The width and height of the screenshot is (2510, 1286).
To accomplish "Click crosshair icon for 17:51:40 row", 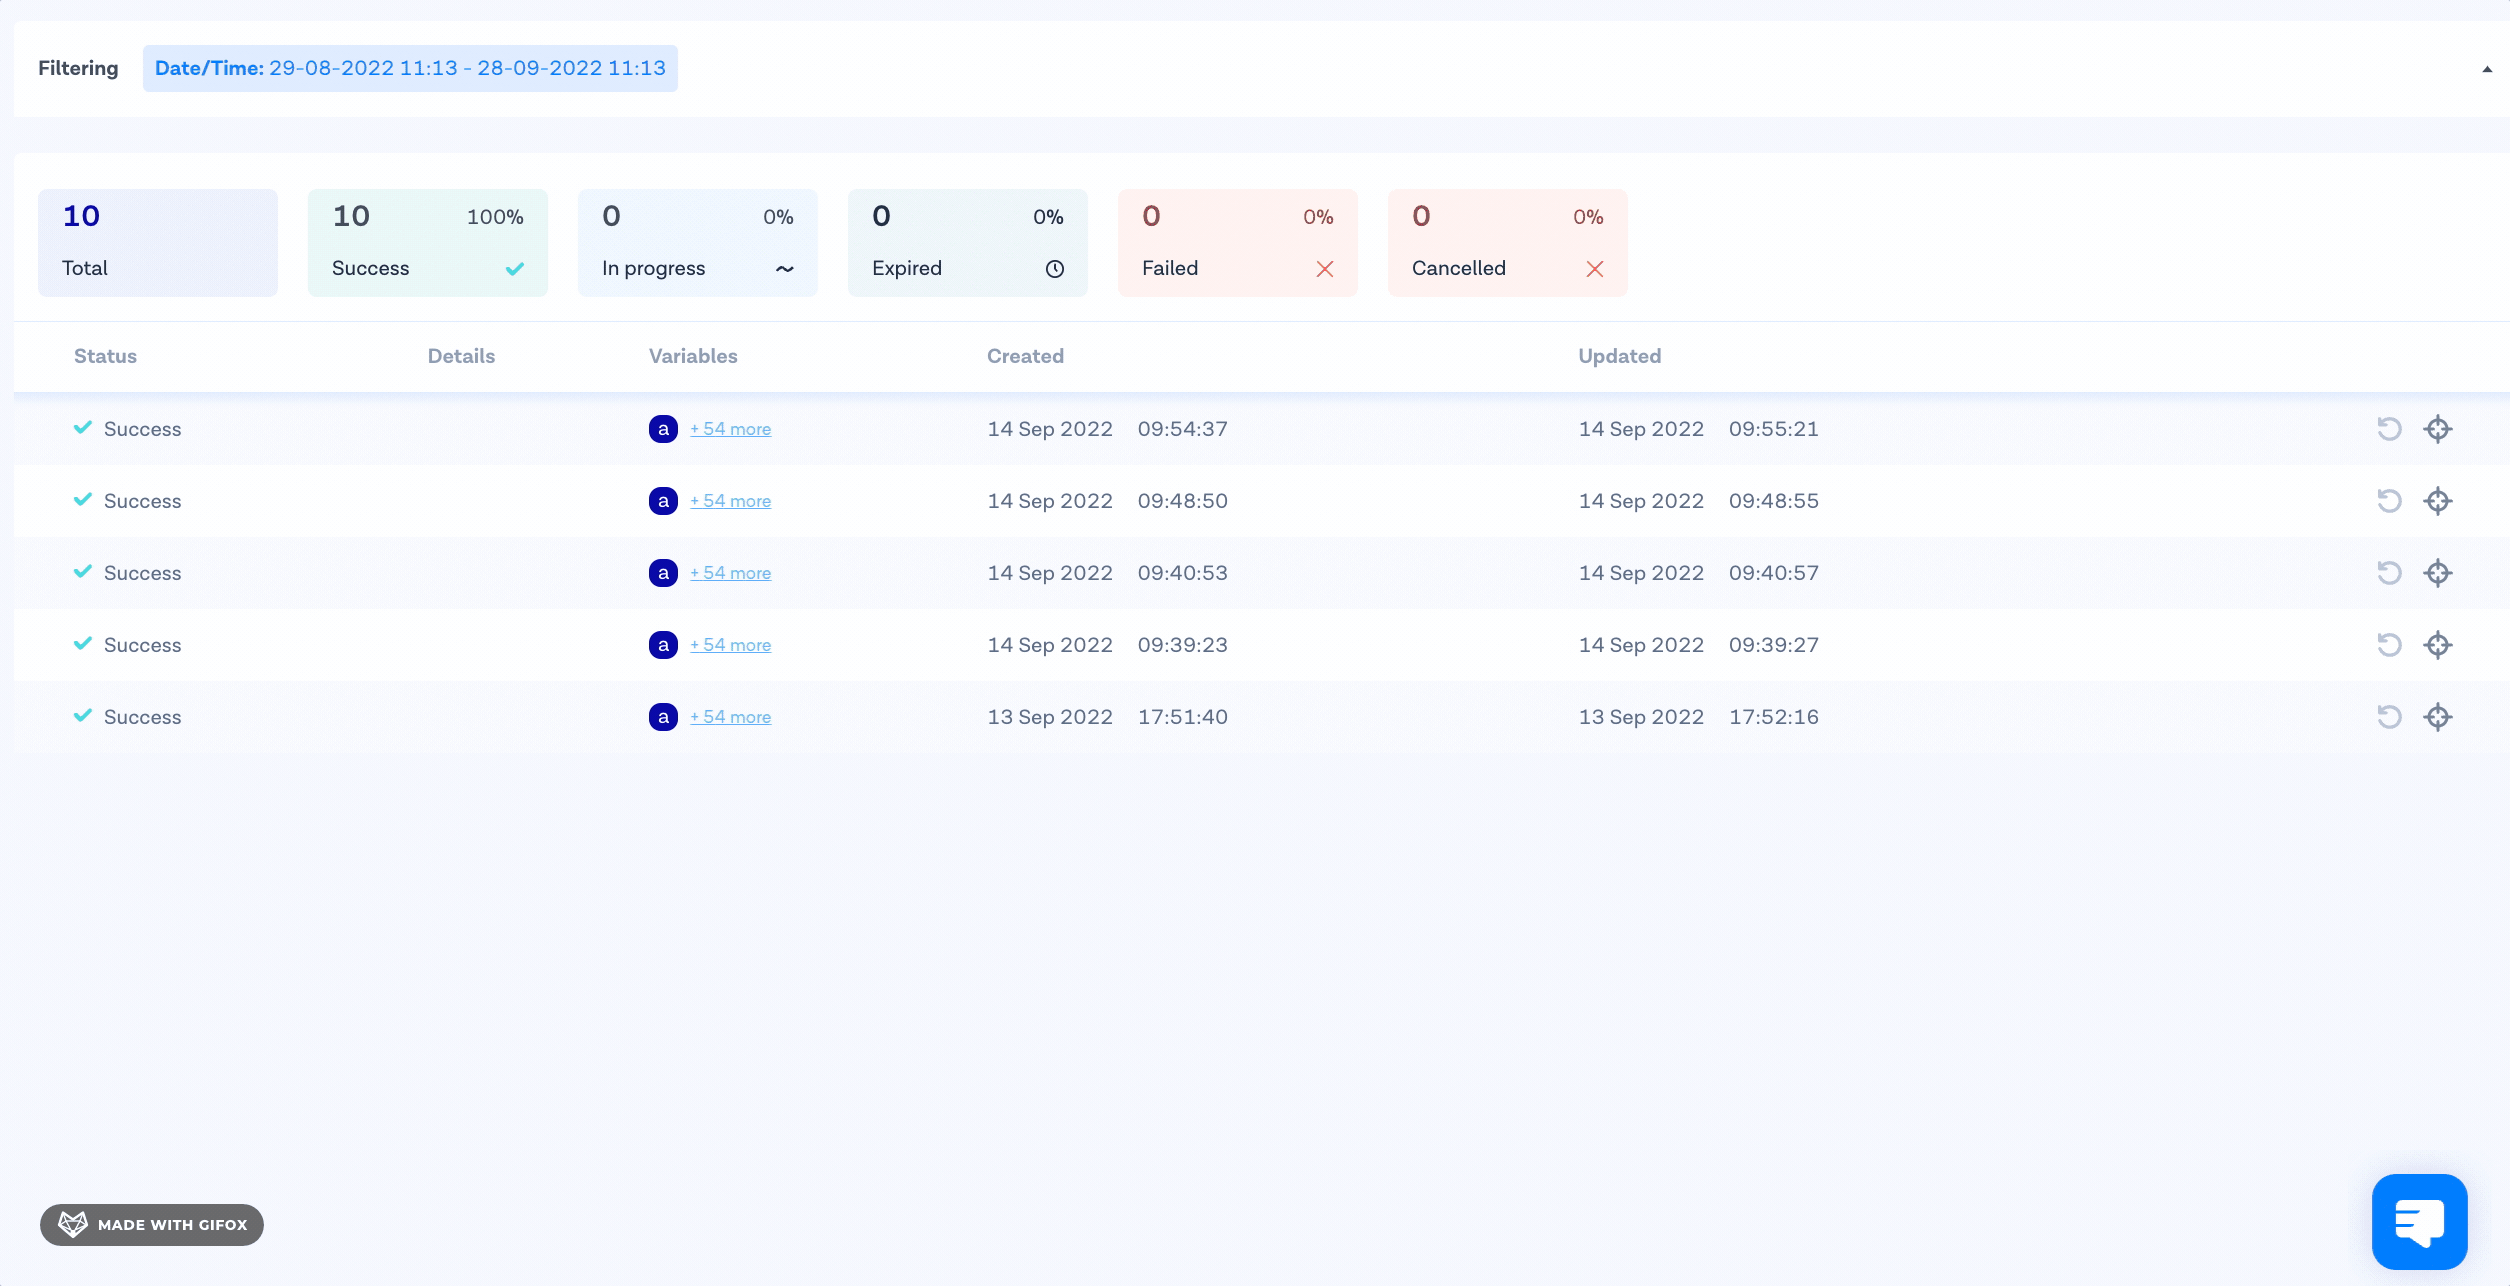I will click(2437, 717).
